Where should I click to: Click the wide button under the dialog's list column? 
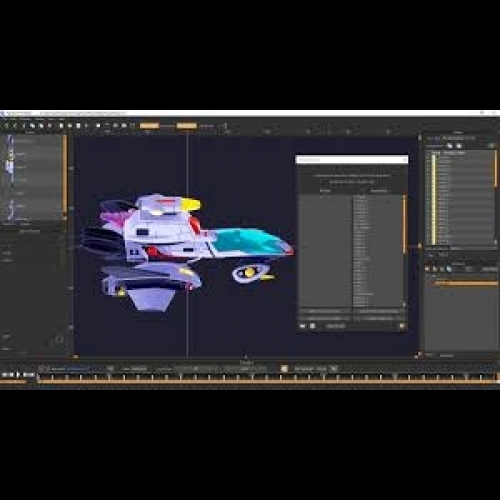[379, 311]
